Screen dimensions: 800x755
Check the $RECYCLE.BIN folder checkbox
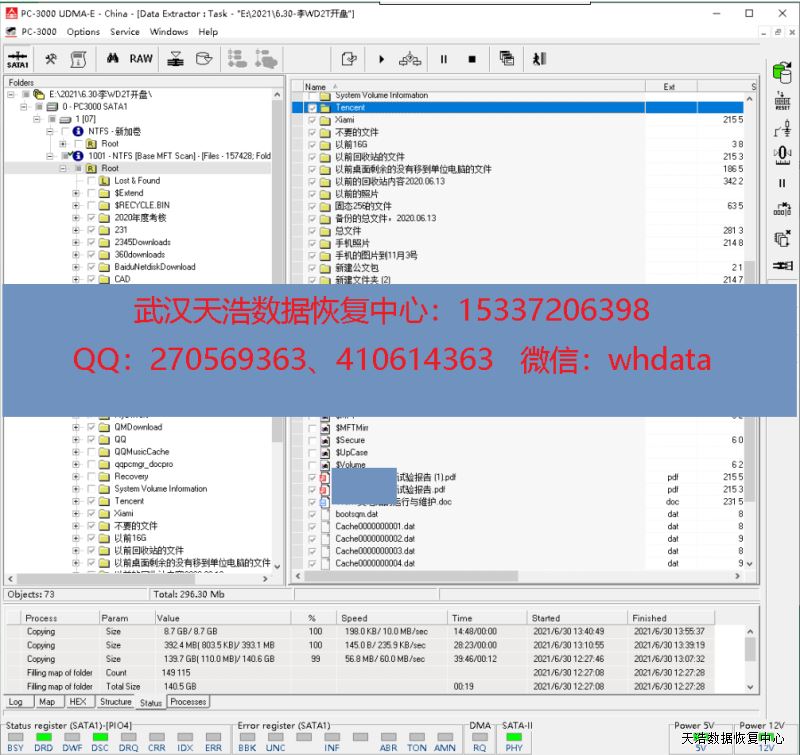tap(91, 205)
